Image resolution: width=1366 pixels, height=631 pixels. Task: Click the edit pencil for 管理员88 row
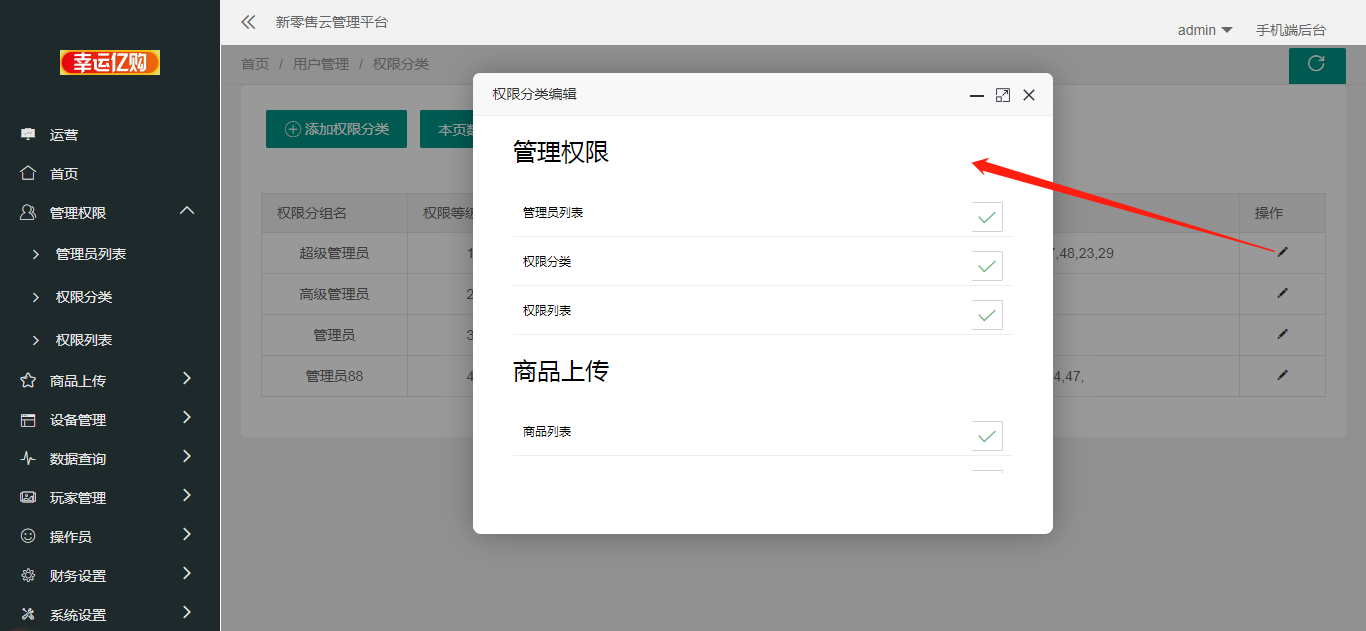click(1282, 375)
